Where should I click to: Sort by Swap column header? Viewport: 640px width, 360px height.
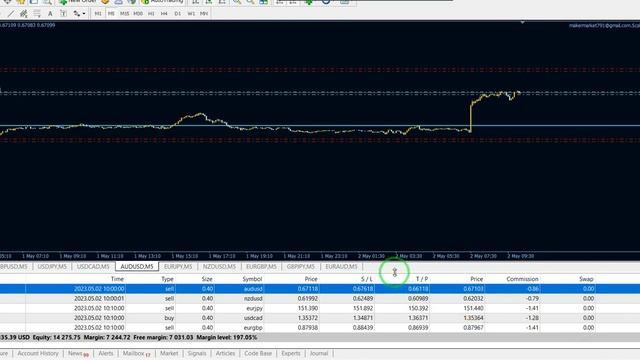tap(586, 279)
